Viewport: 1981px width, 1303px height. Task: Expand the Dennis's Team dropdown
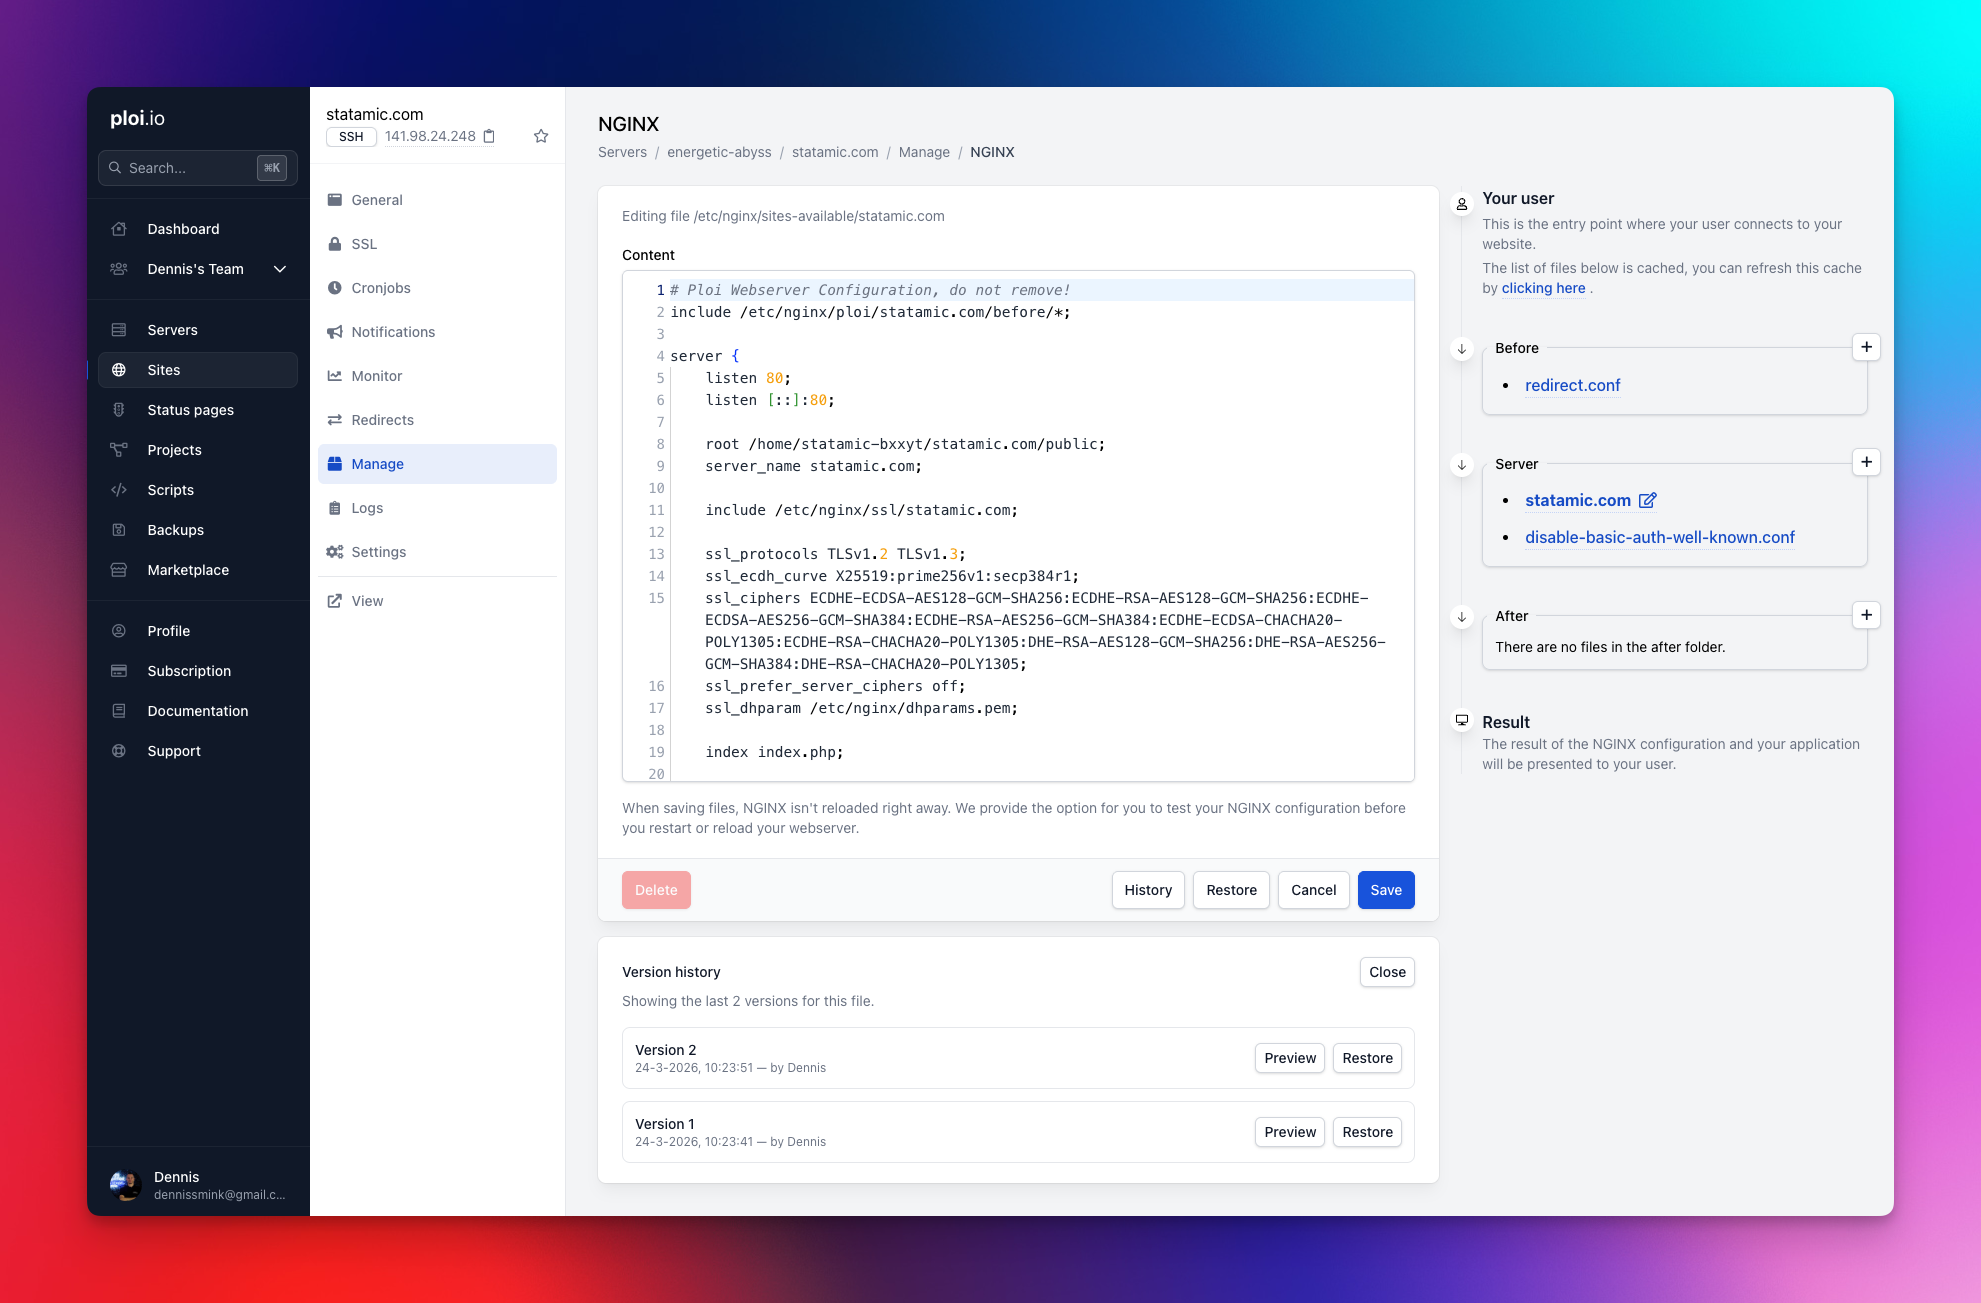280,269
